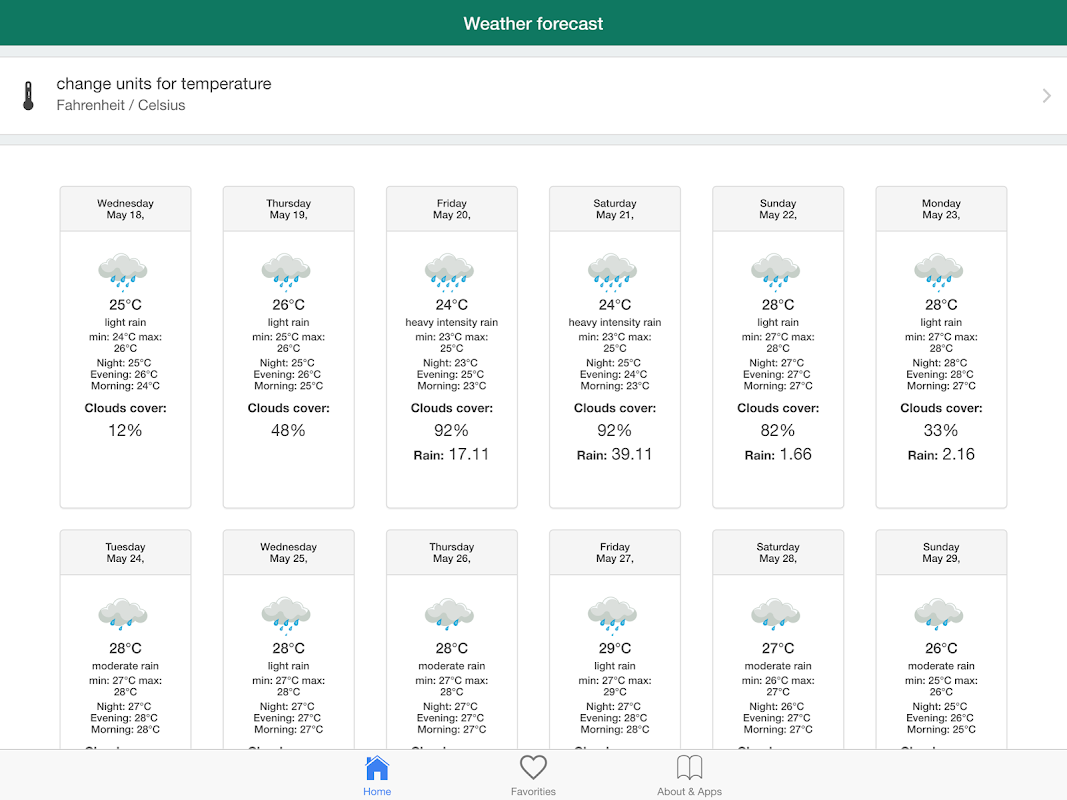1067x800 pixels.
Task: Click the Wednesday May 18 card header
Action: point(125,209)
